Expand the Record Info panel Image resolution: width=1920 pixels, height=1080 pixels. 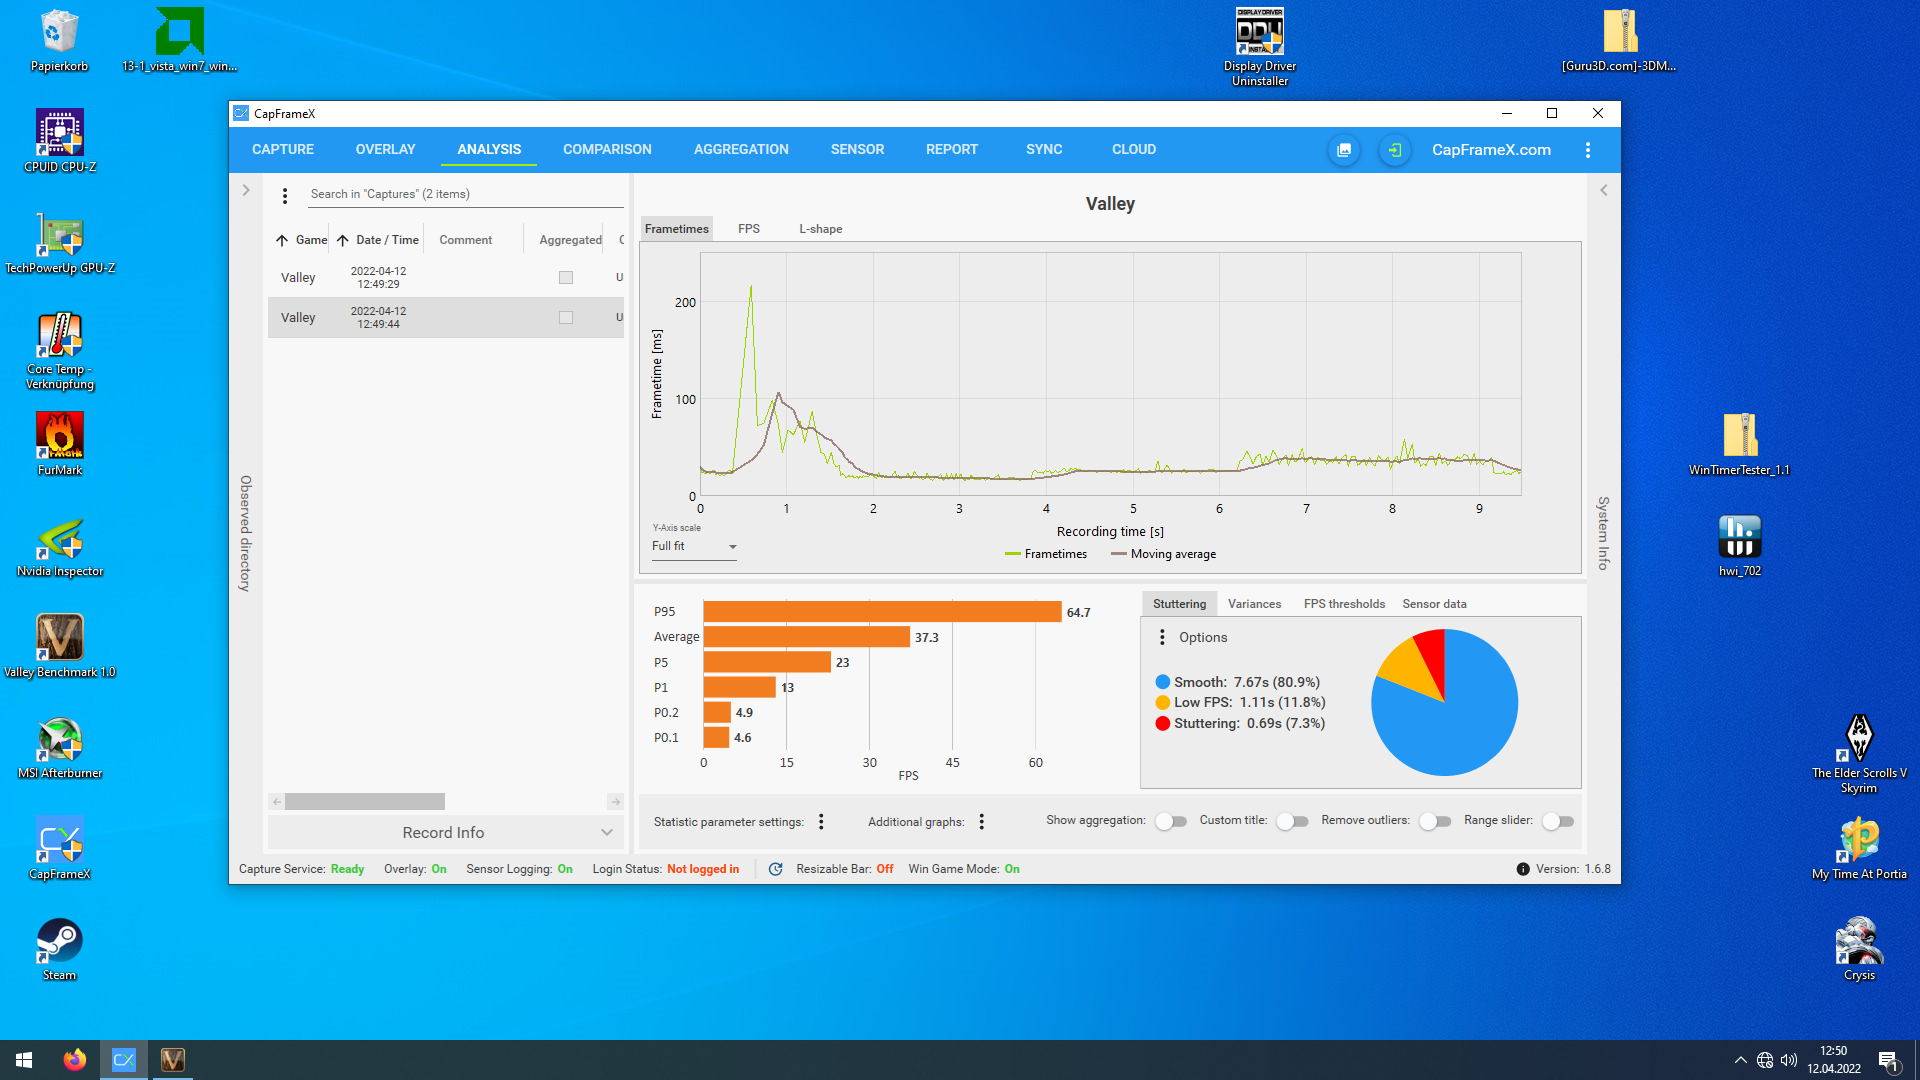(x=445, y=833)
